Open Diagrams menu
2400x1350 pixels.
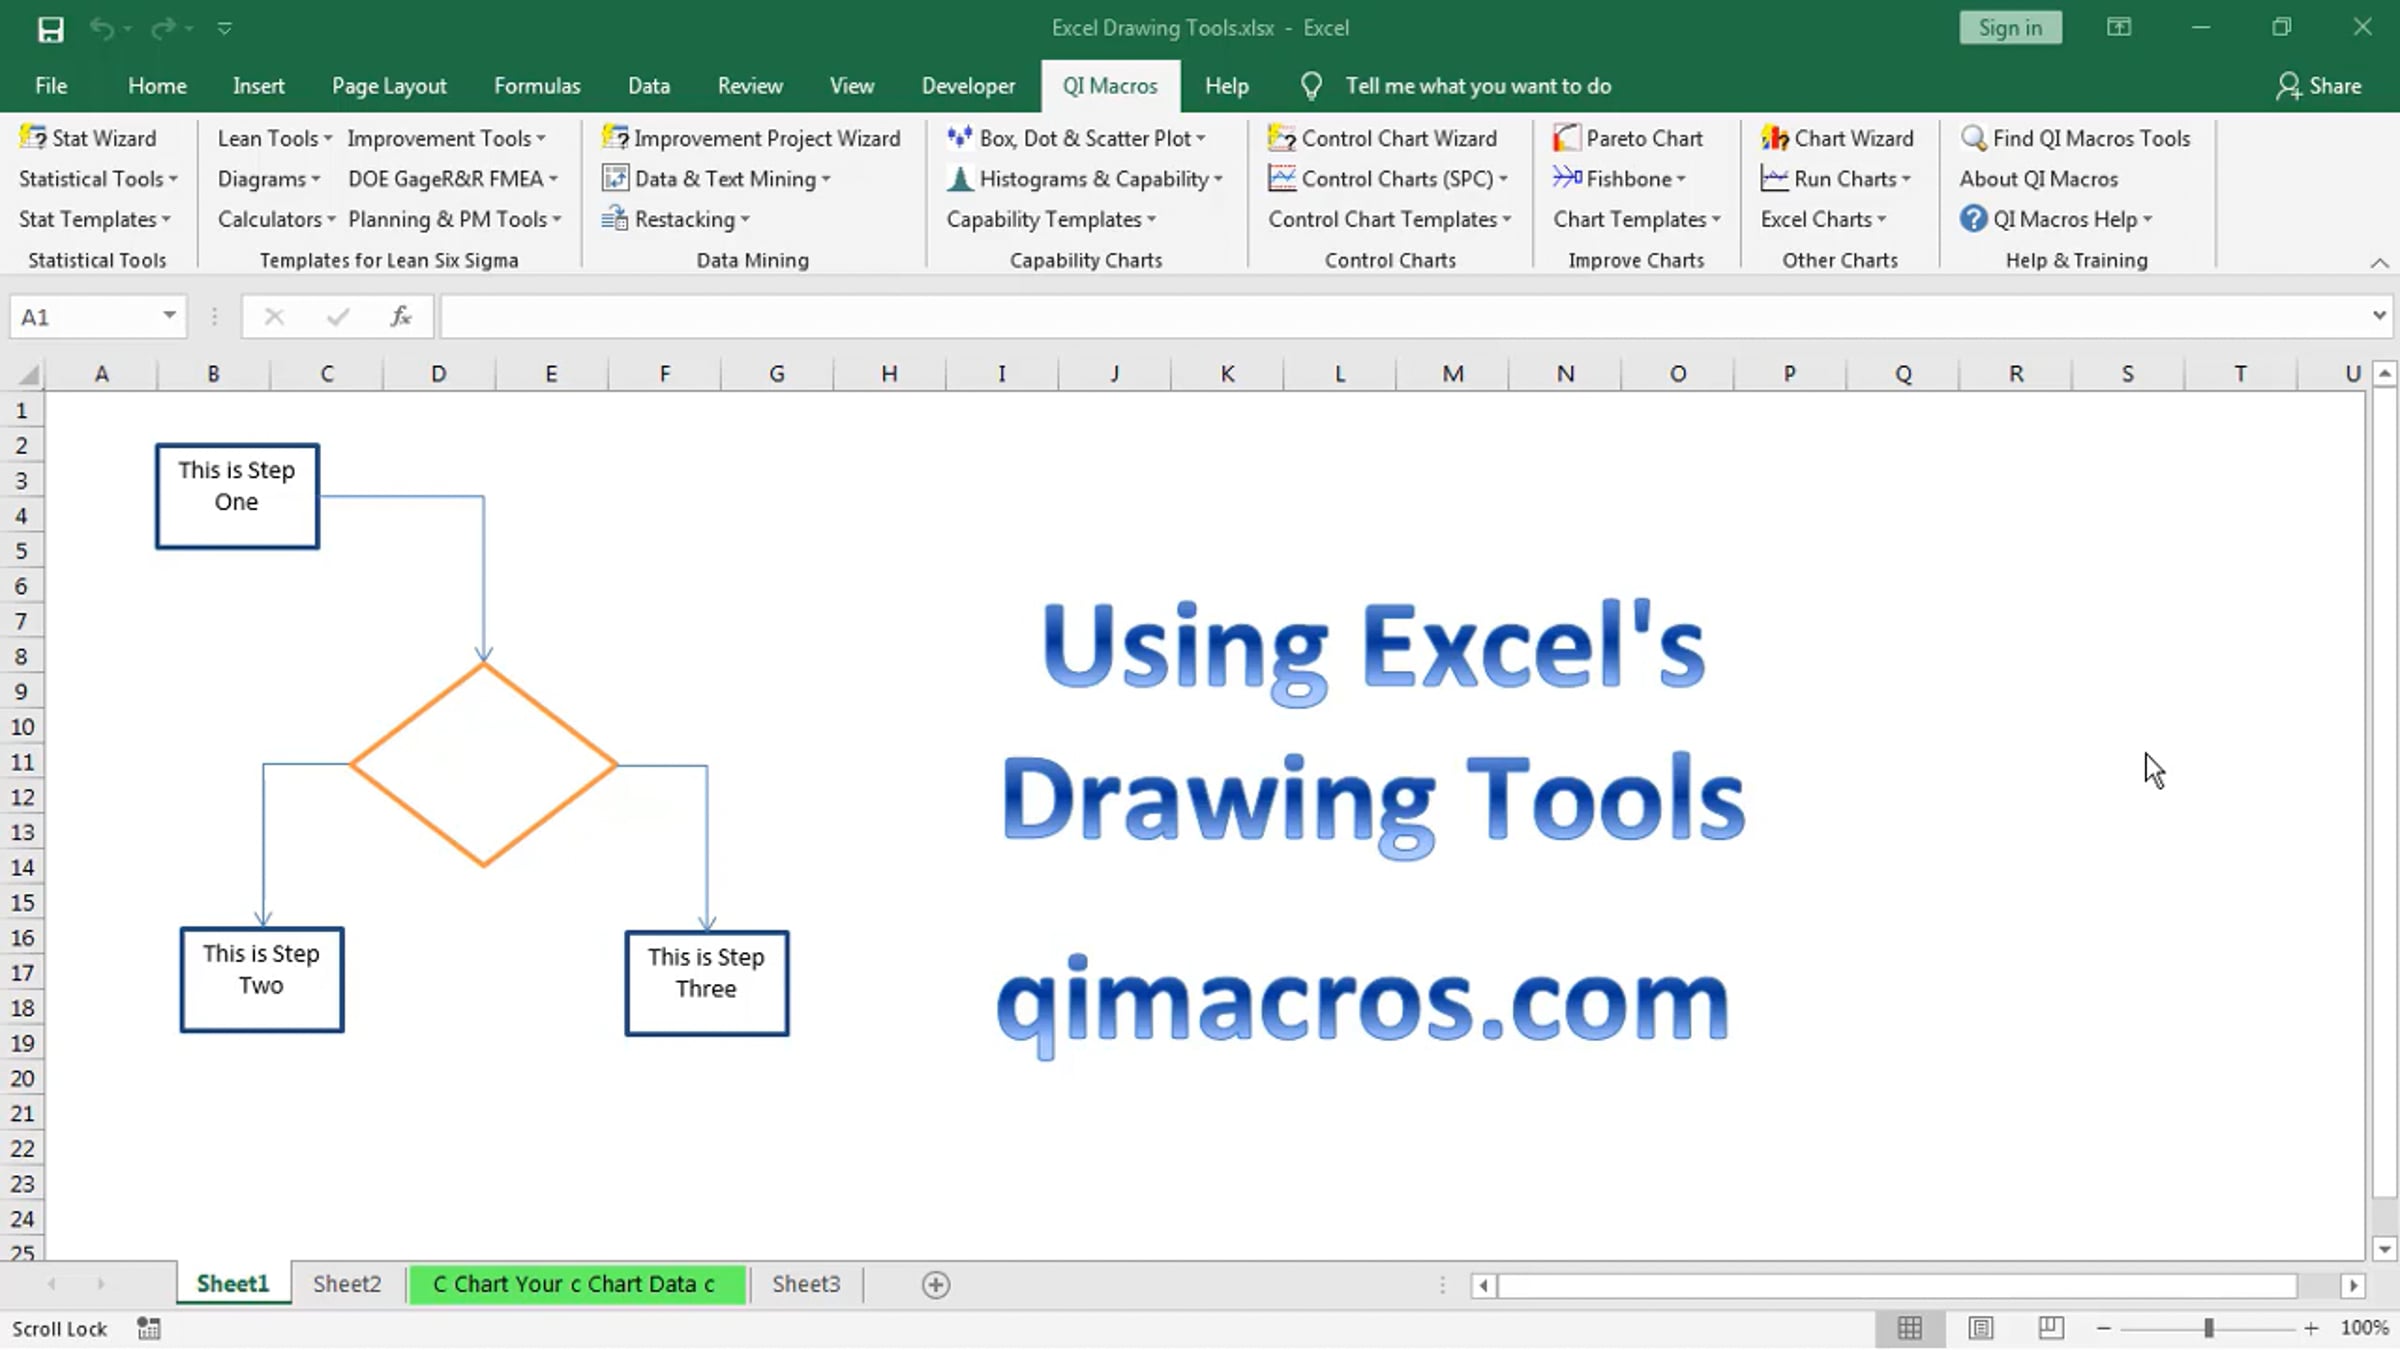pos(269,179)
